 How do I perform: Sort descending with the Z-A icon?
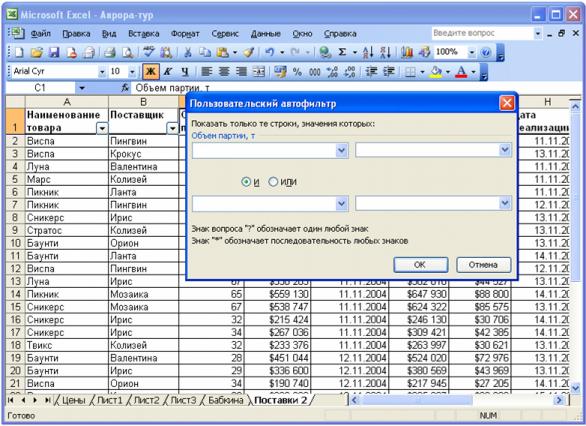[x=385, y=53]
